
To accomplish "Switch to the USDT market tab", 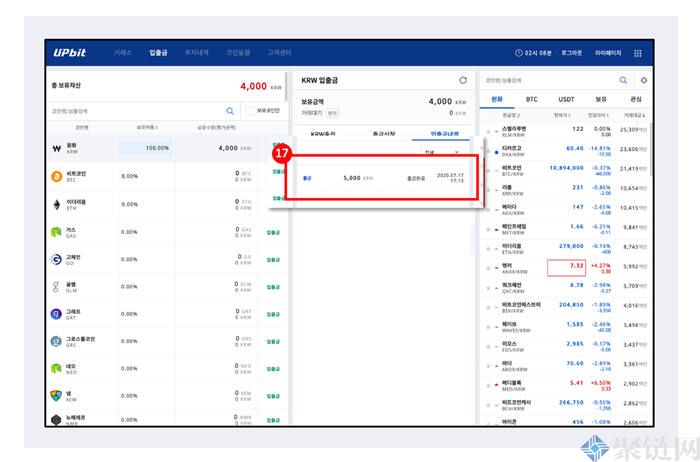I will pos(566,100).
